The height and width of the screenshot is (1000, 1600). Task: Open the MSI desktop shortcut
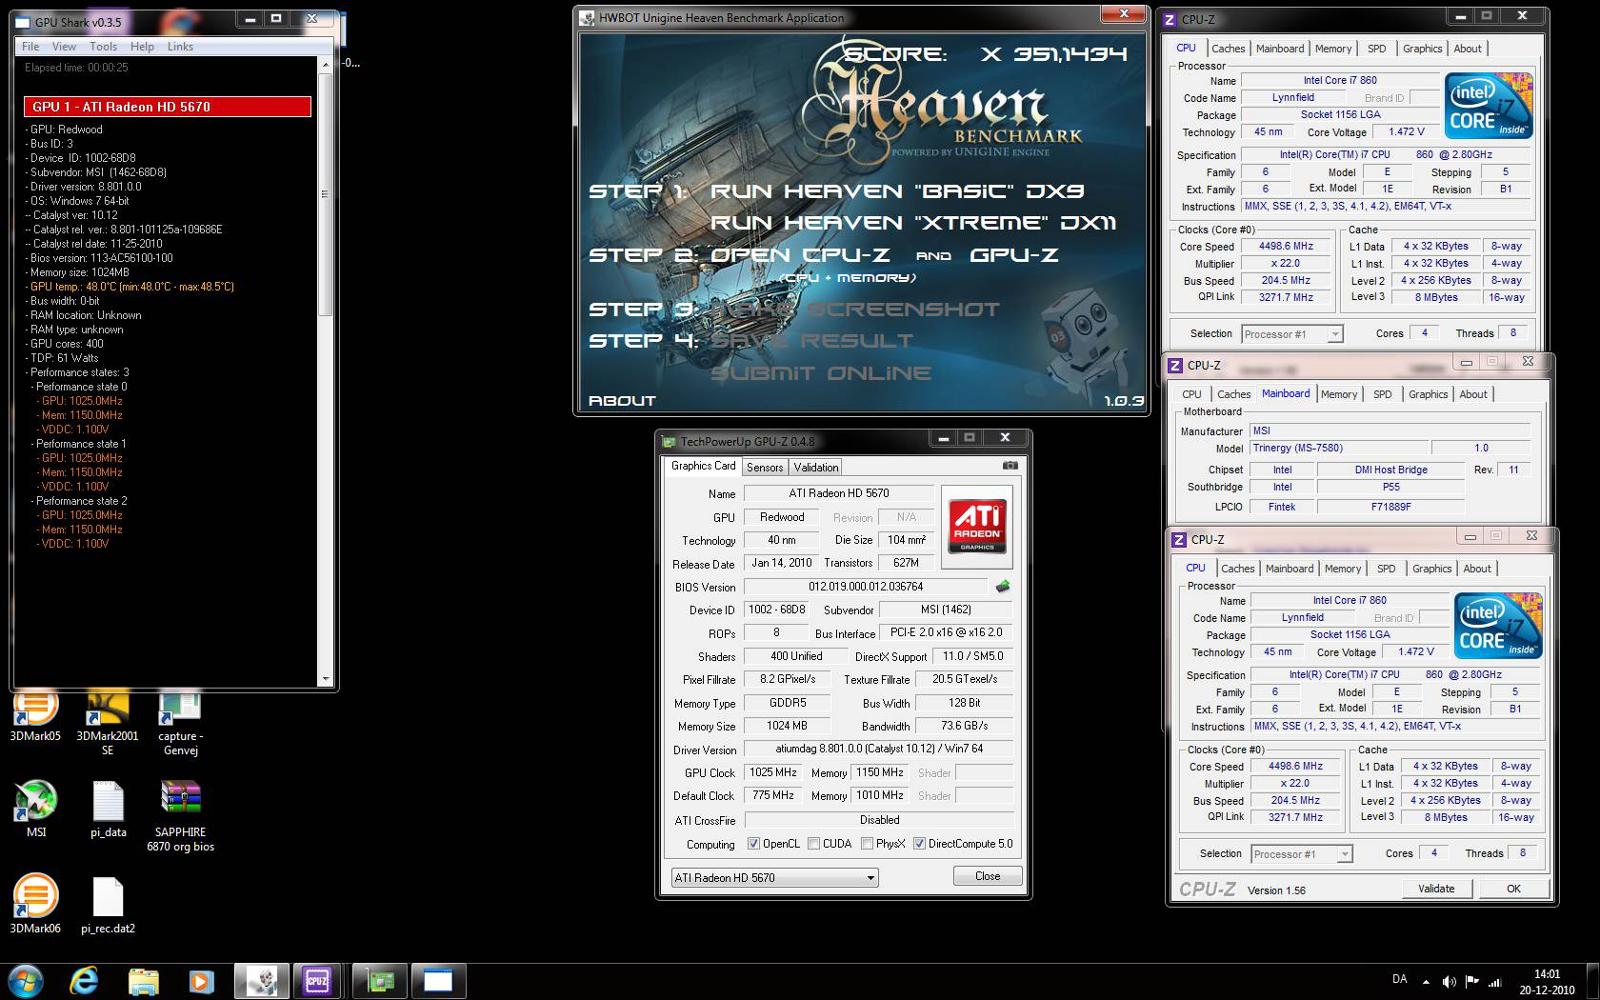36,809
